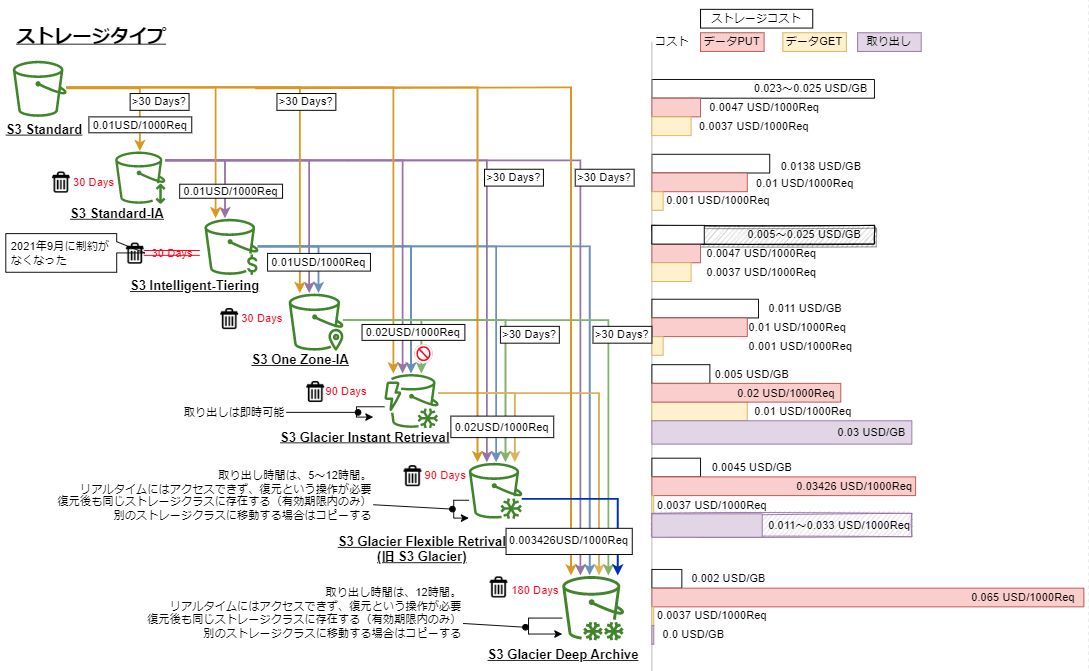1089x671 pixels.
Task: Click trash can icon beside 180 Days
Action: (x=499, y=587)
